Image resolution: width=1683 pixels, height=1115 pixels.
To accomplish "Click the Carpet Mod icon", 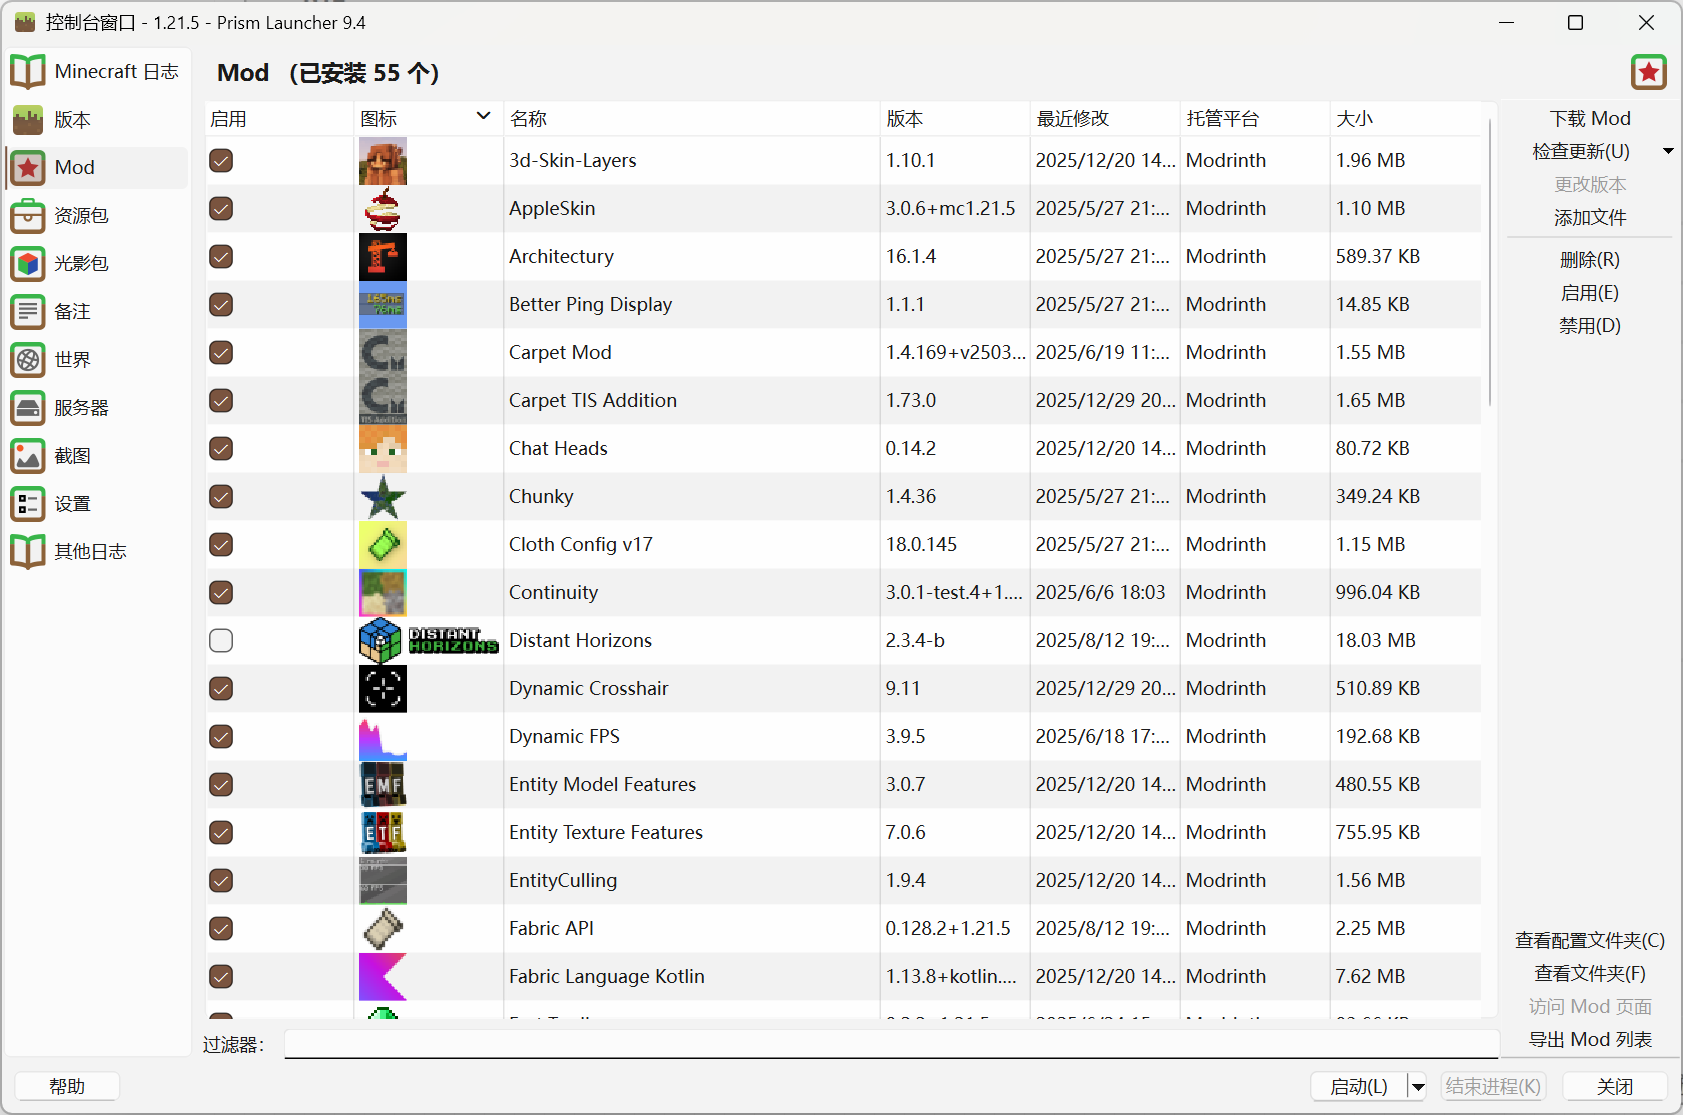I will [383, 353].
